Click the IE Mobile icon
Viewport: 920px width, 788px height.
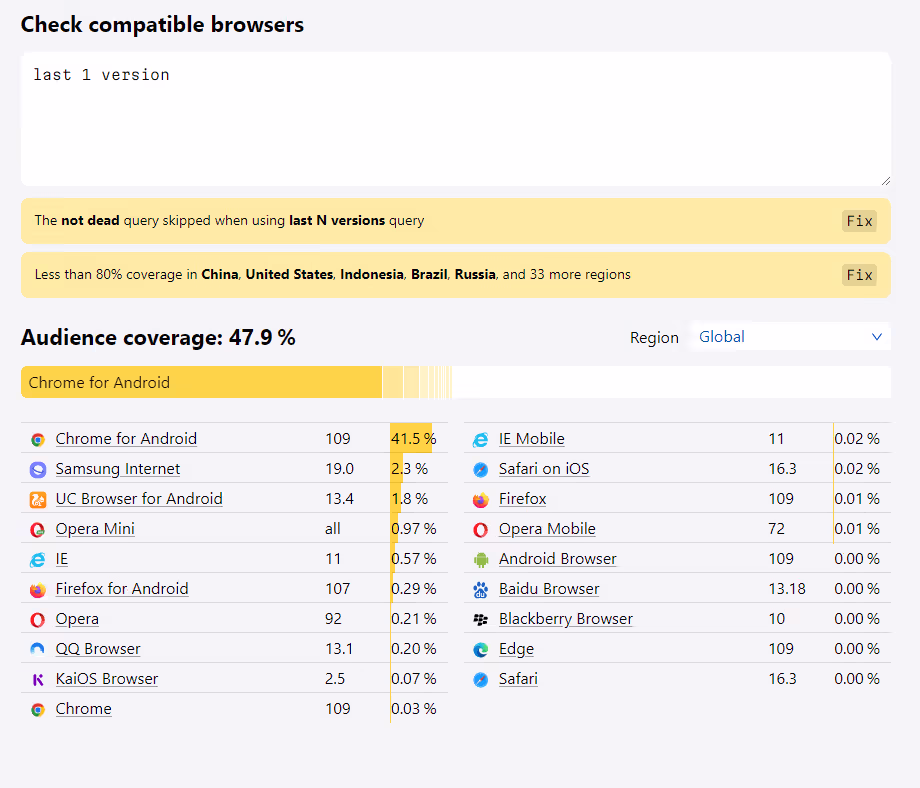coord(481,439)
